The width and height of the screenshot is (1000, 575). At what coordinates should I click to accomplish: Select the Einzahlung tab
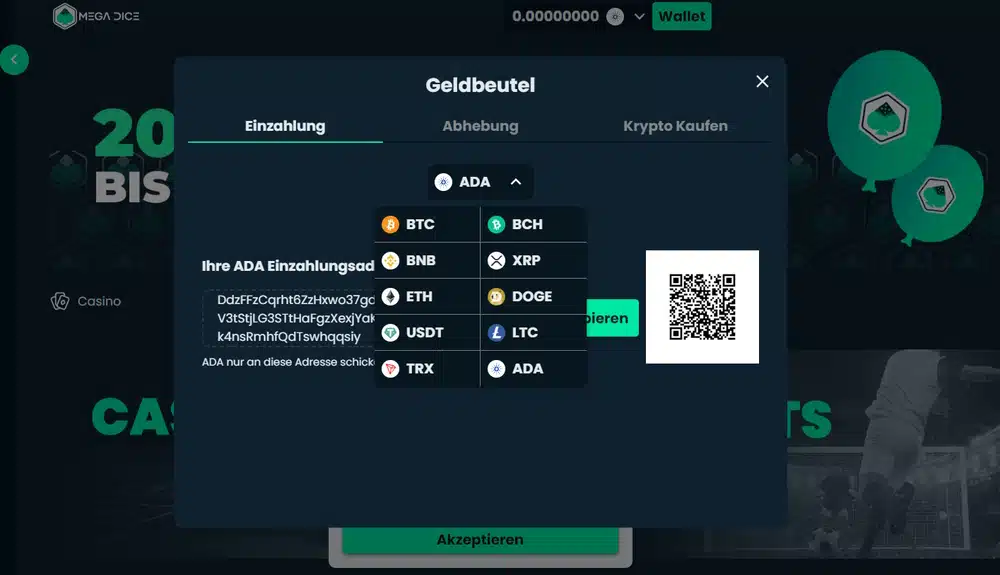(x=285, y=126)
